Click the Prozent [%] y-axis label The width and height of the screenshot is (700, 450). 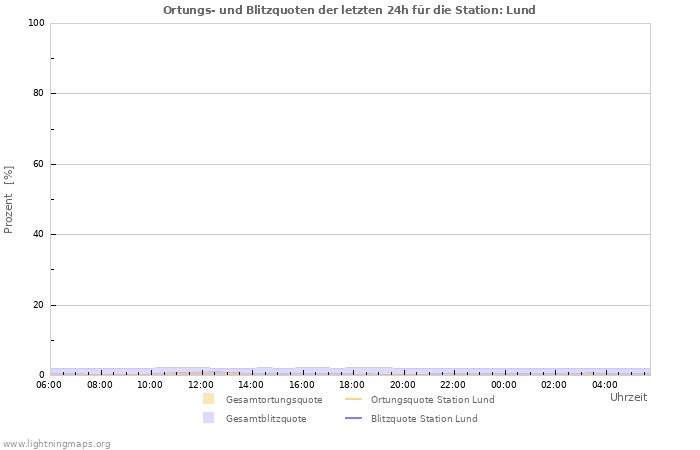coord(9,199)
